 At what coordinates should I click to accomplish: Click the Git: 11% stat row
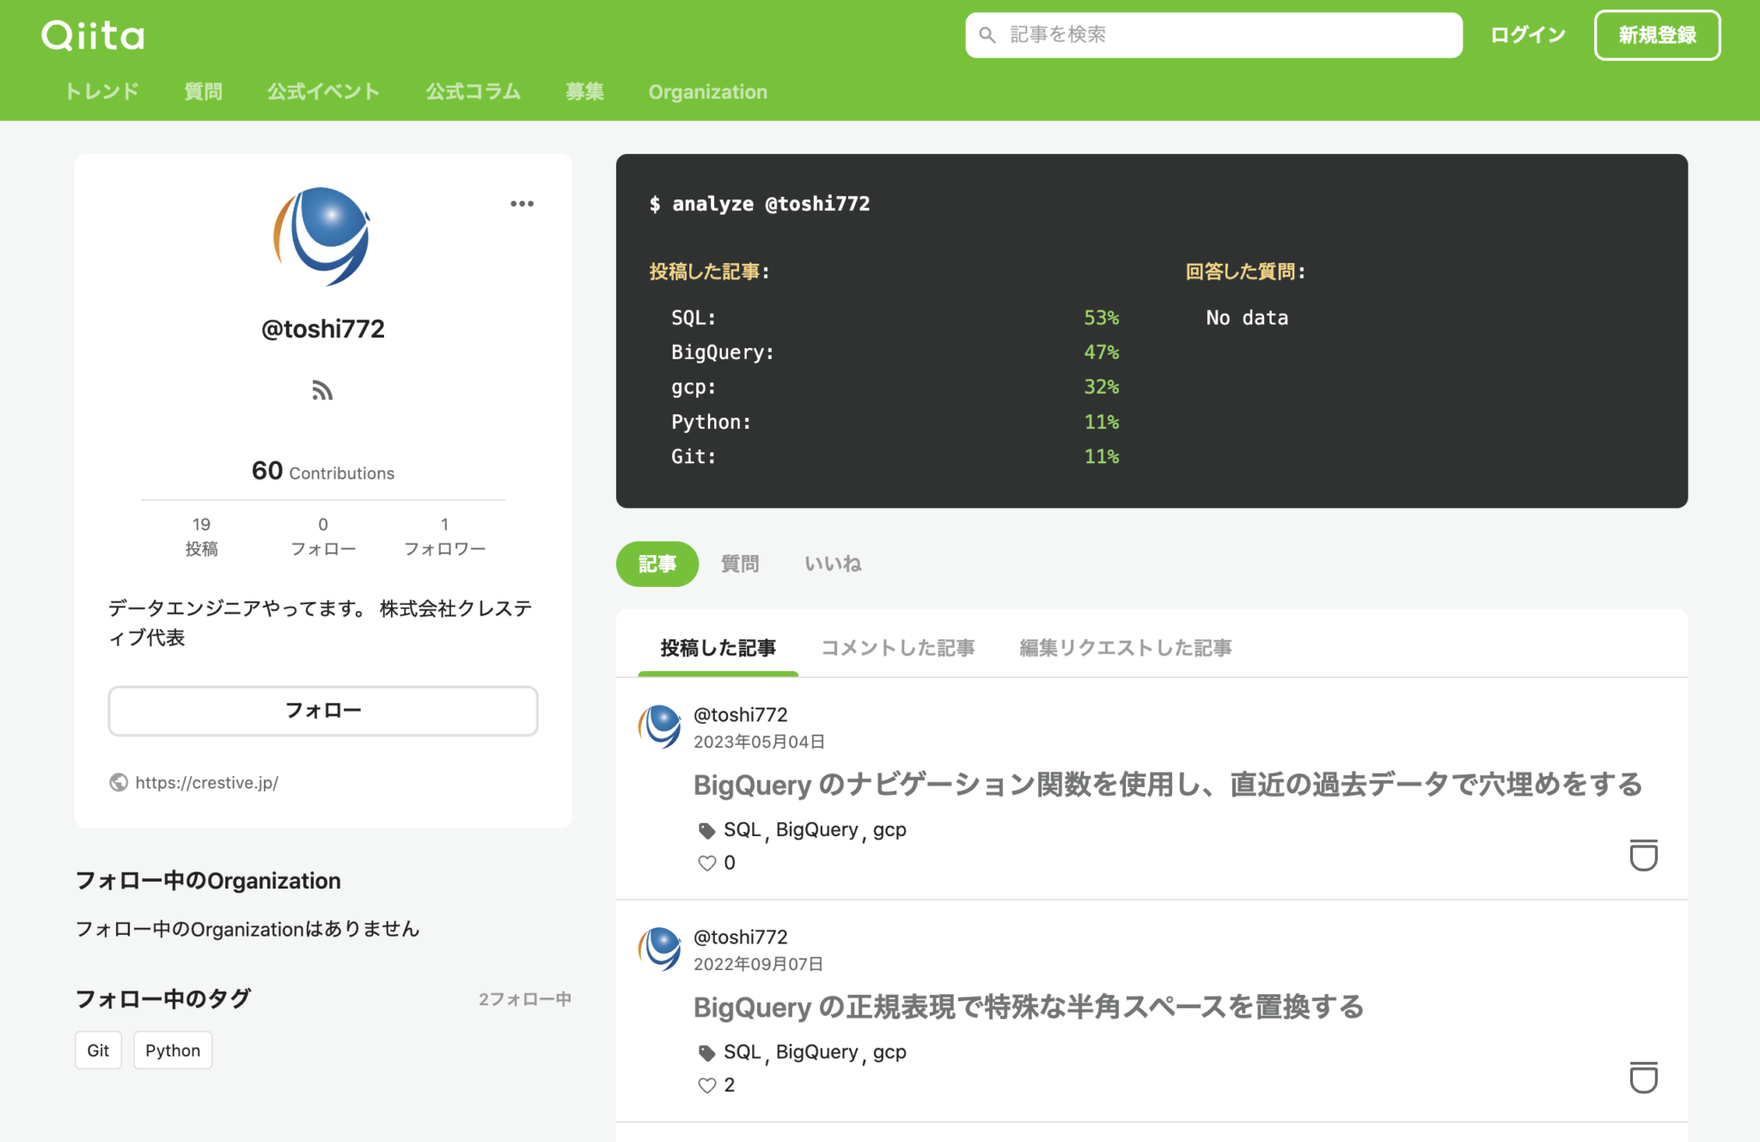click(895, 456)
